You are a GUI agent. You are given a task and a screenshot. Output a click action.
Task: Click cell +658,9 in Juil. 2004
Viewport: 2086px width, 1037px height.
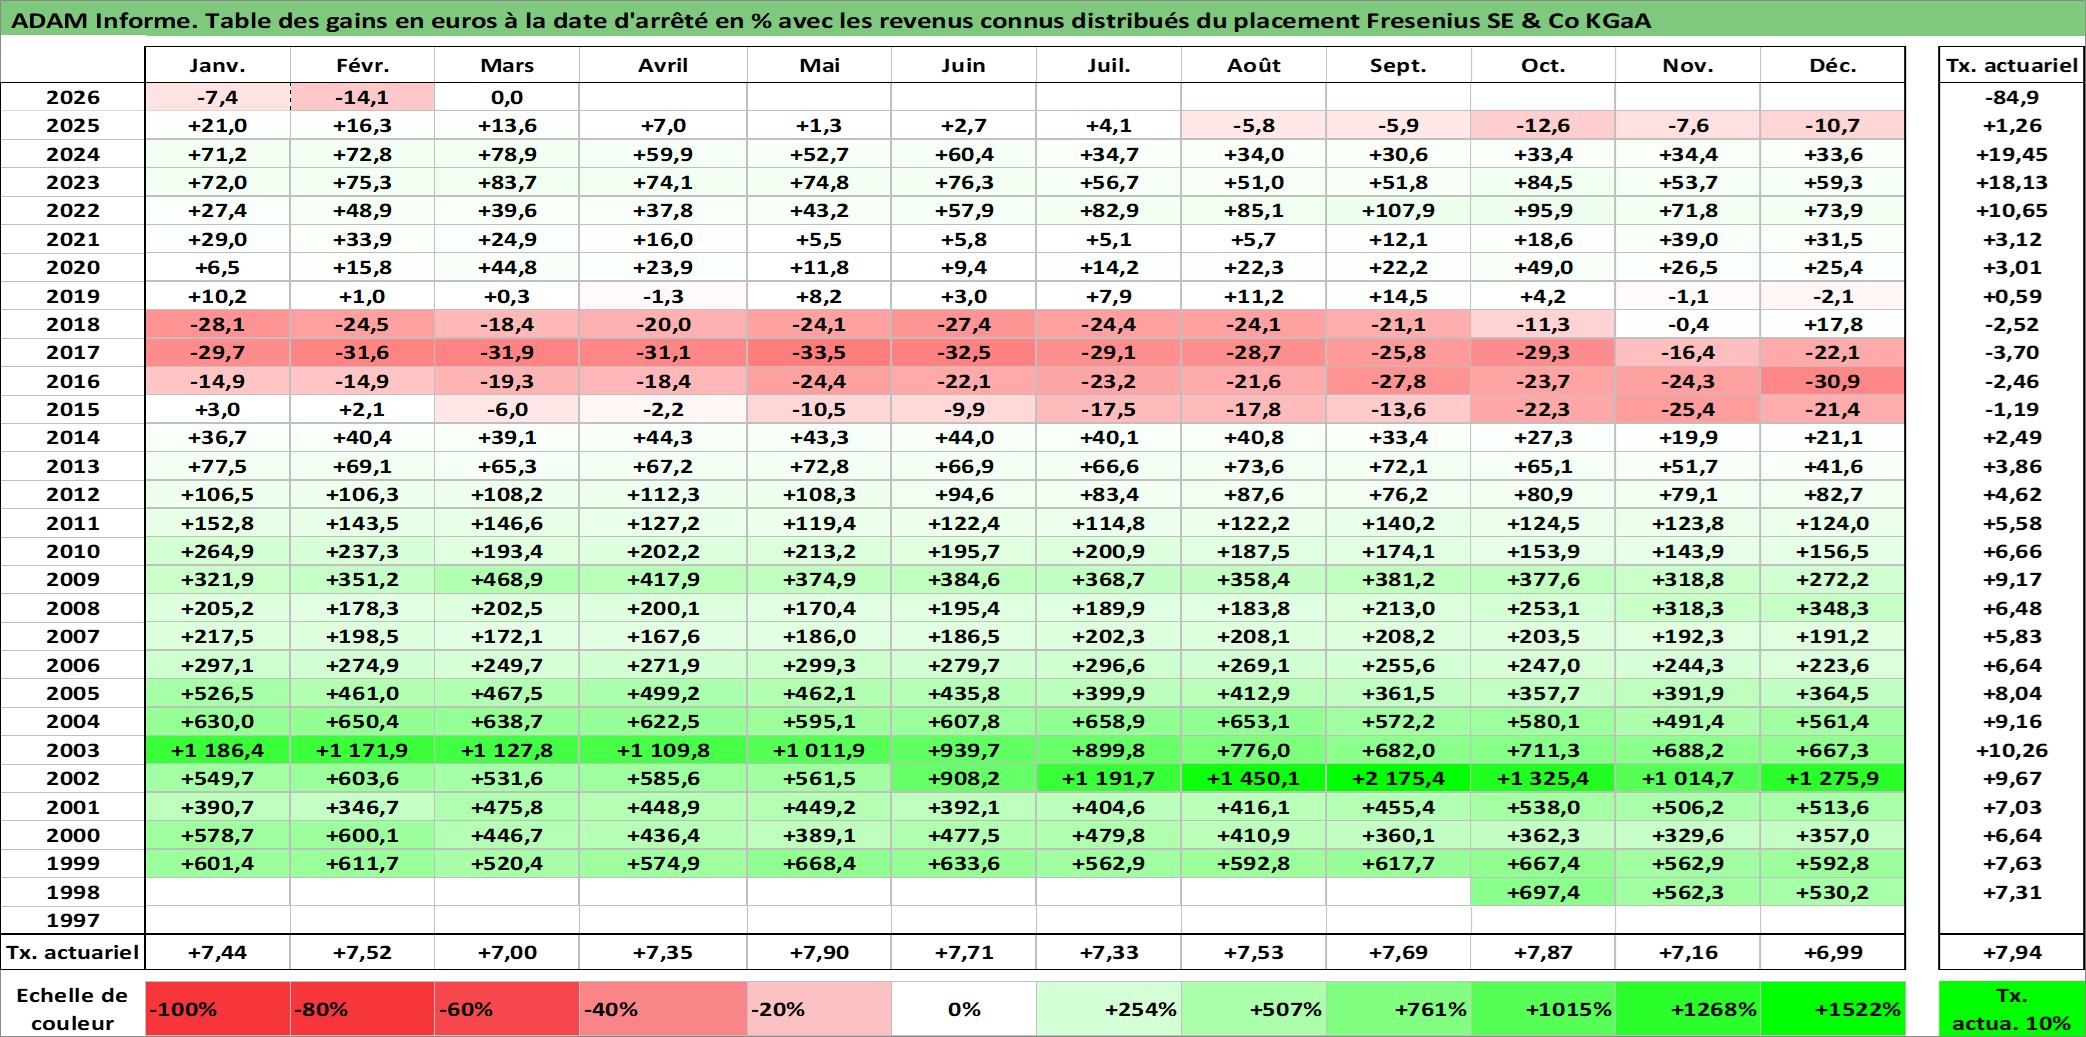(1109, 721)
